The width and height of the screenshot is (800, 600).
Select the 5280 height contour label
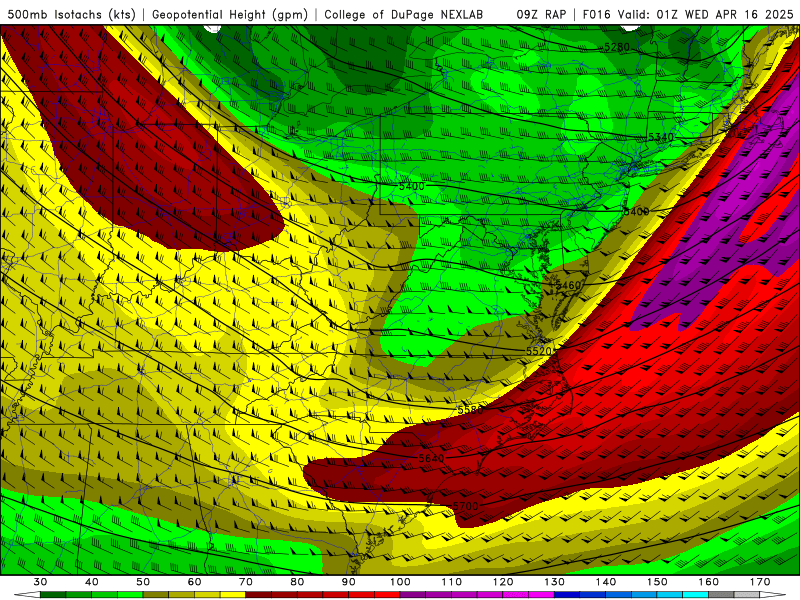click(616, 47)
